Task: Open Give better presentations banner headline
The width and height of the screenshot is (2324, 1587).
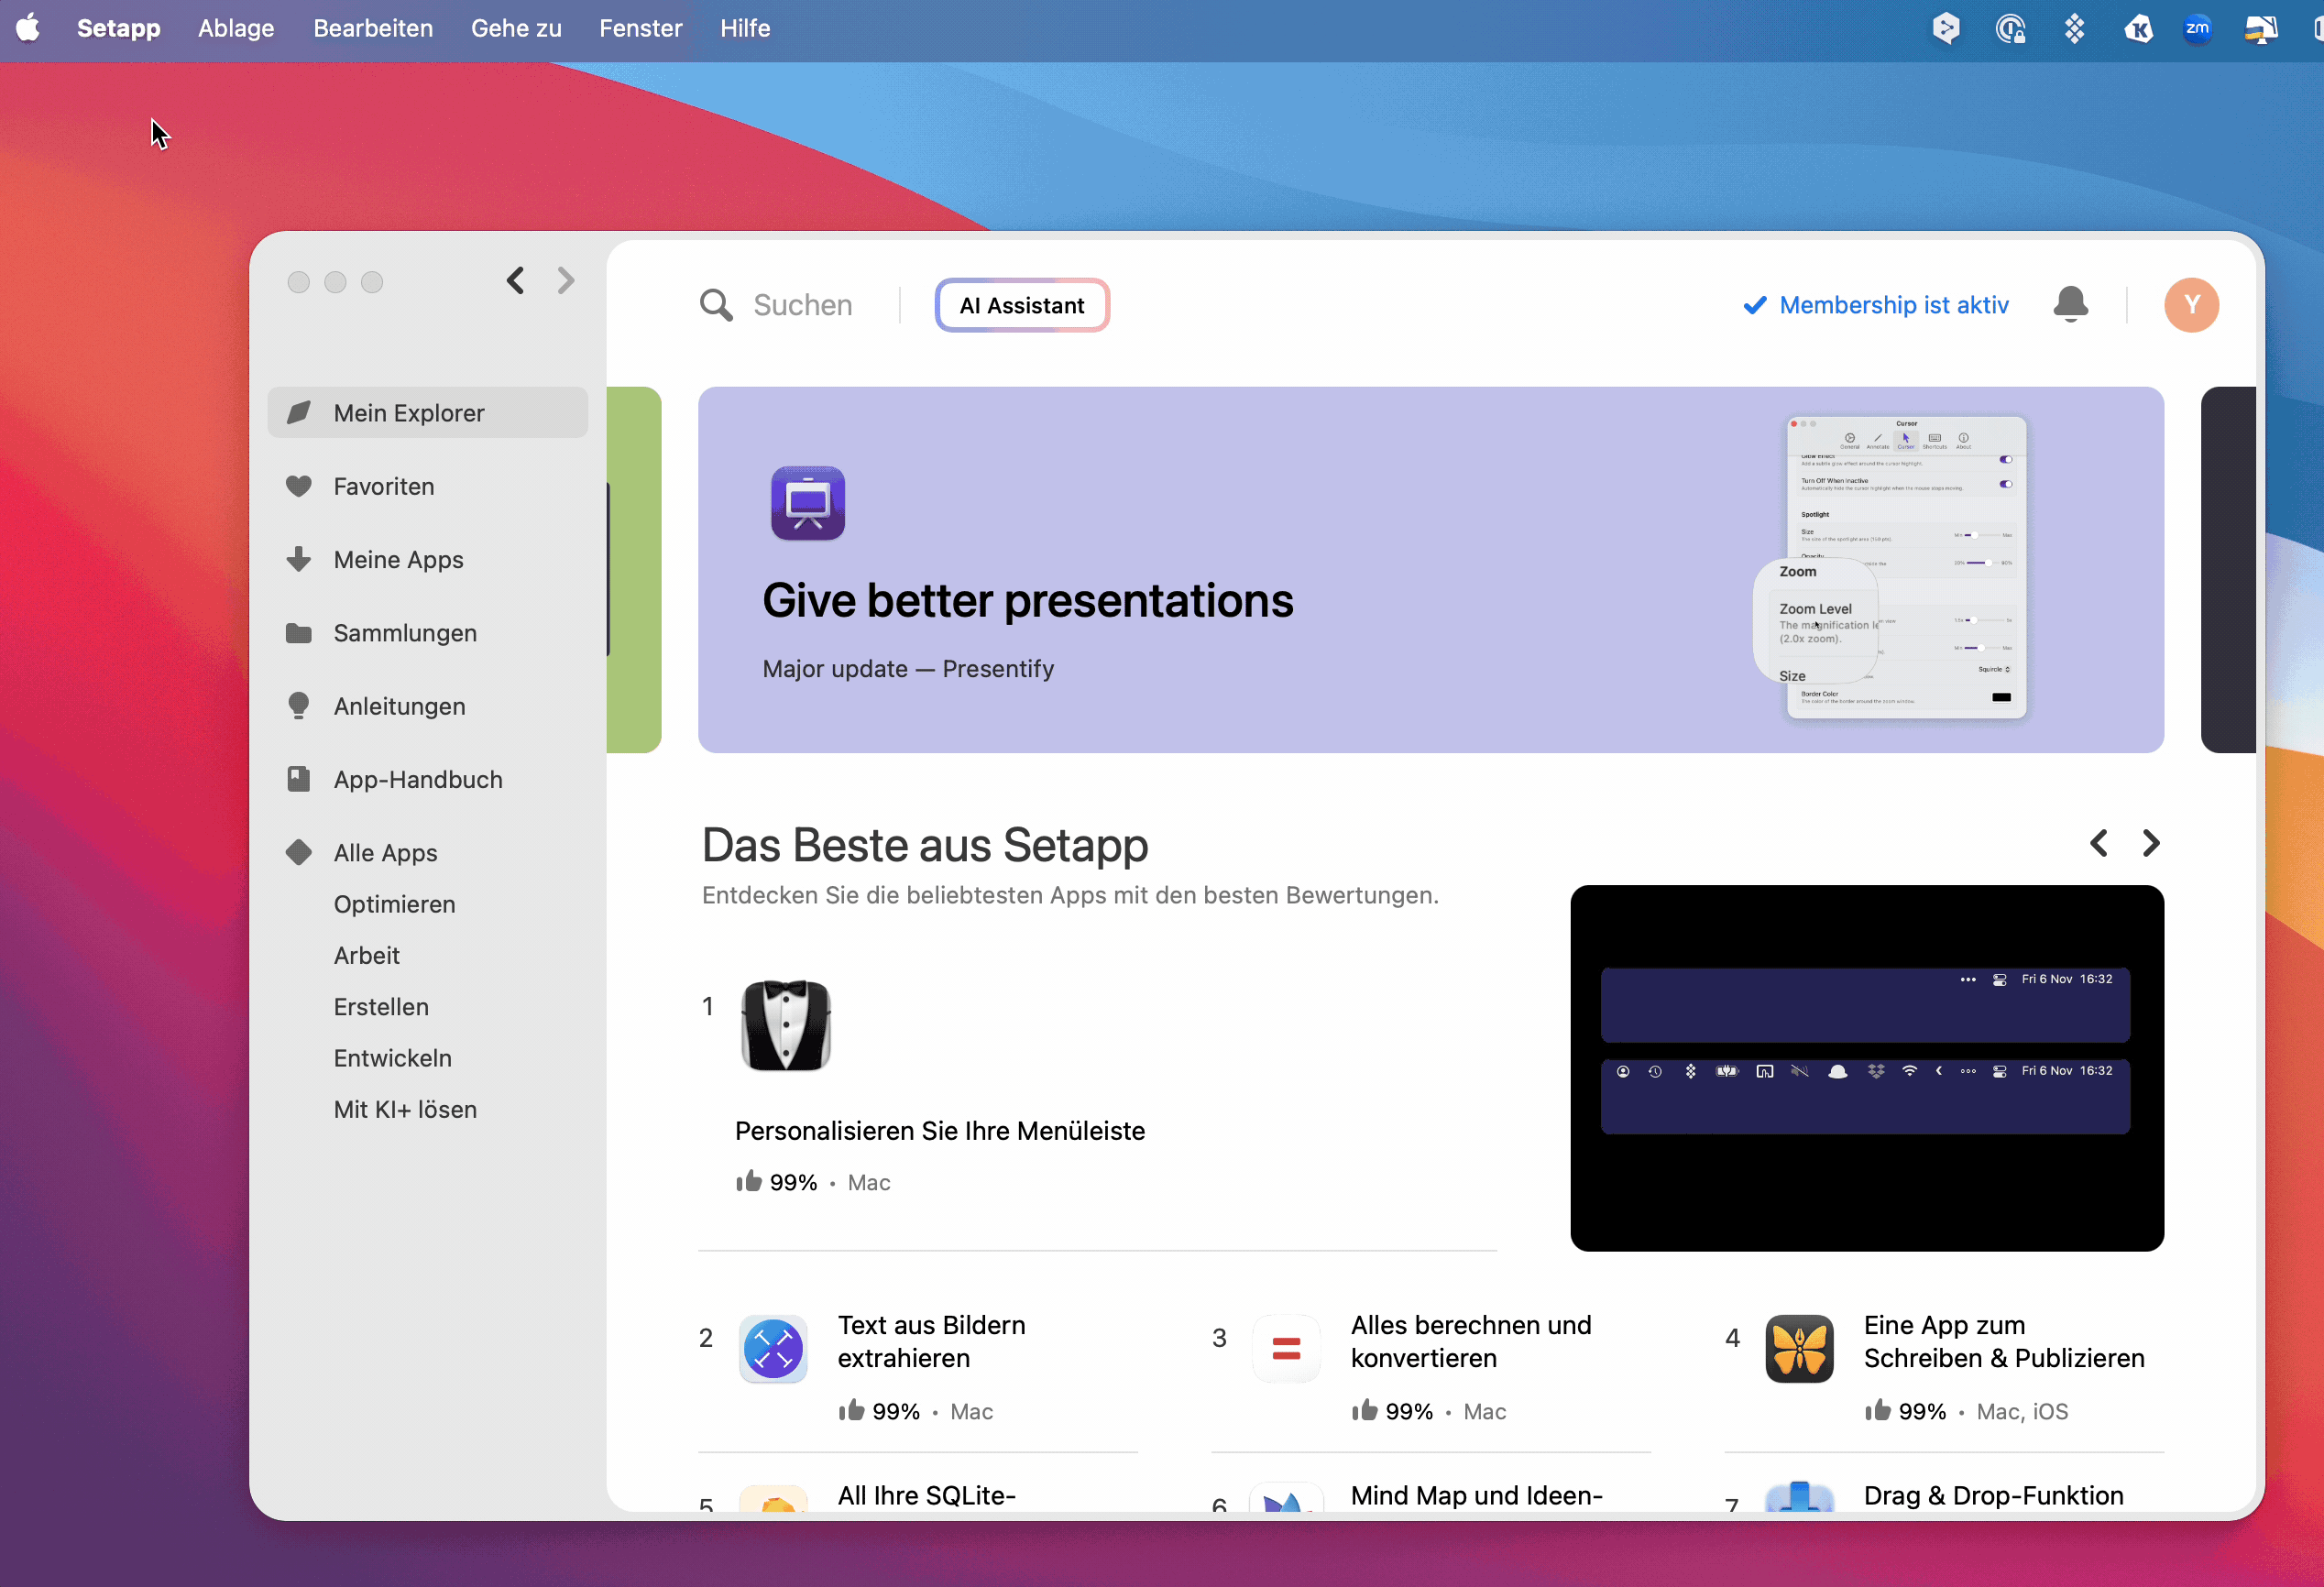Action: (1028, 600)
